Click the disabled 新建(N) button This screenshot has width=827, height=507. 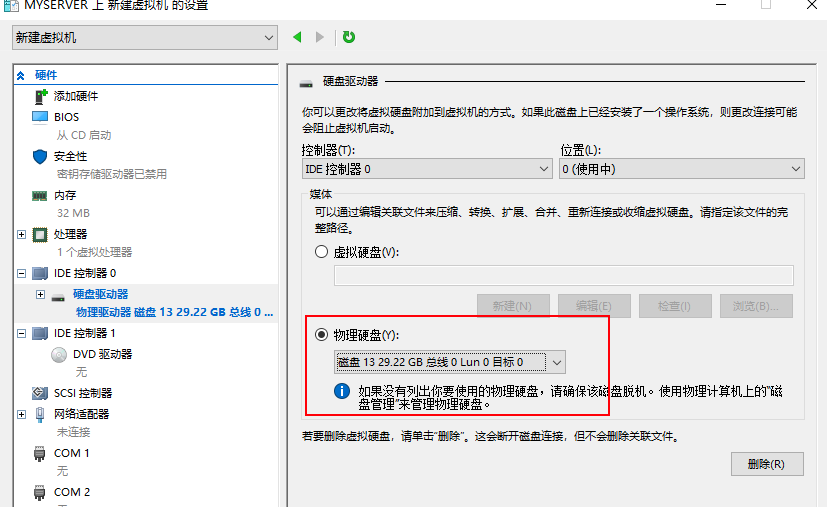pos(513,306)
